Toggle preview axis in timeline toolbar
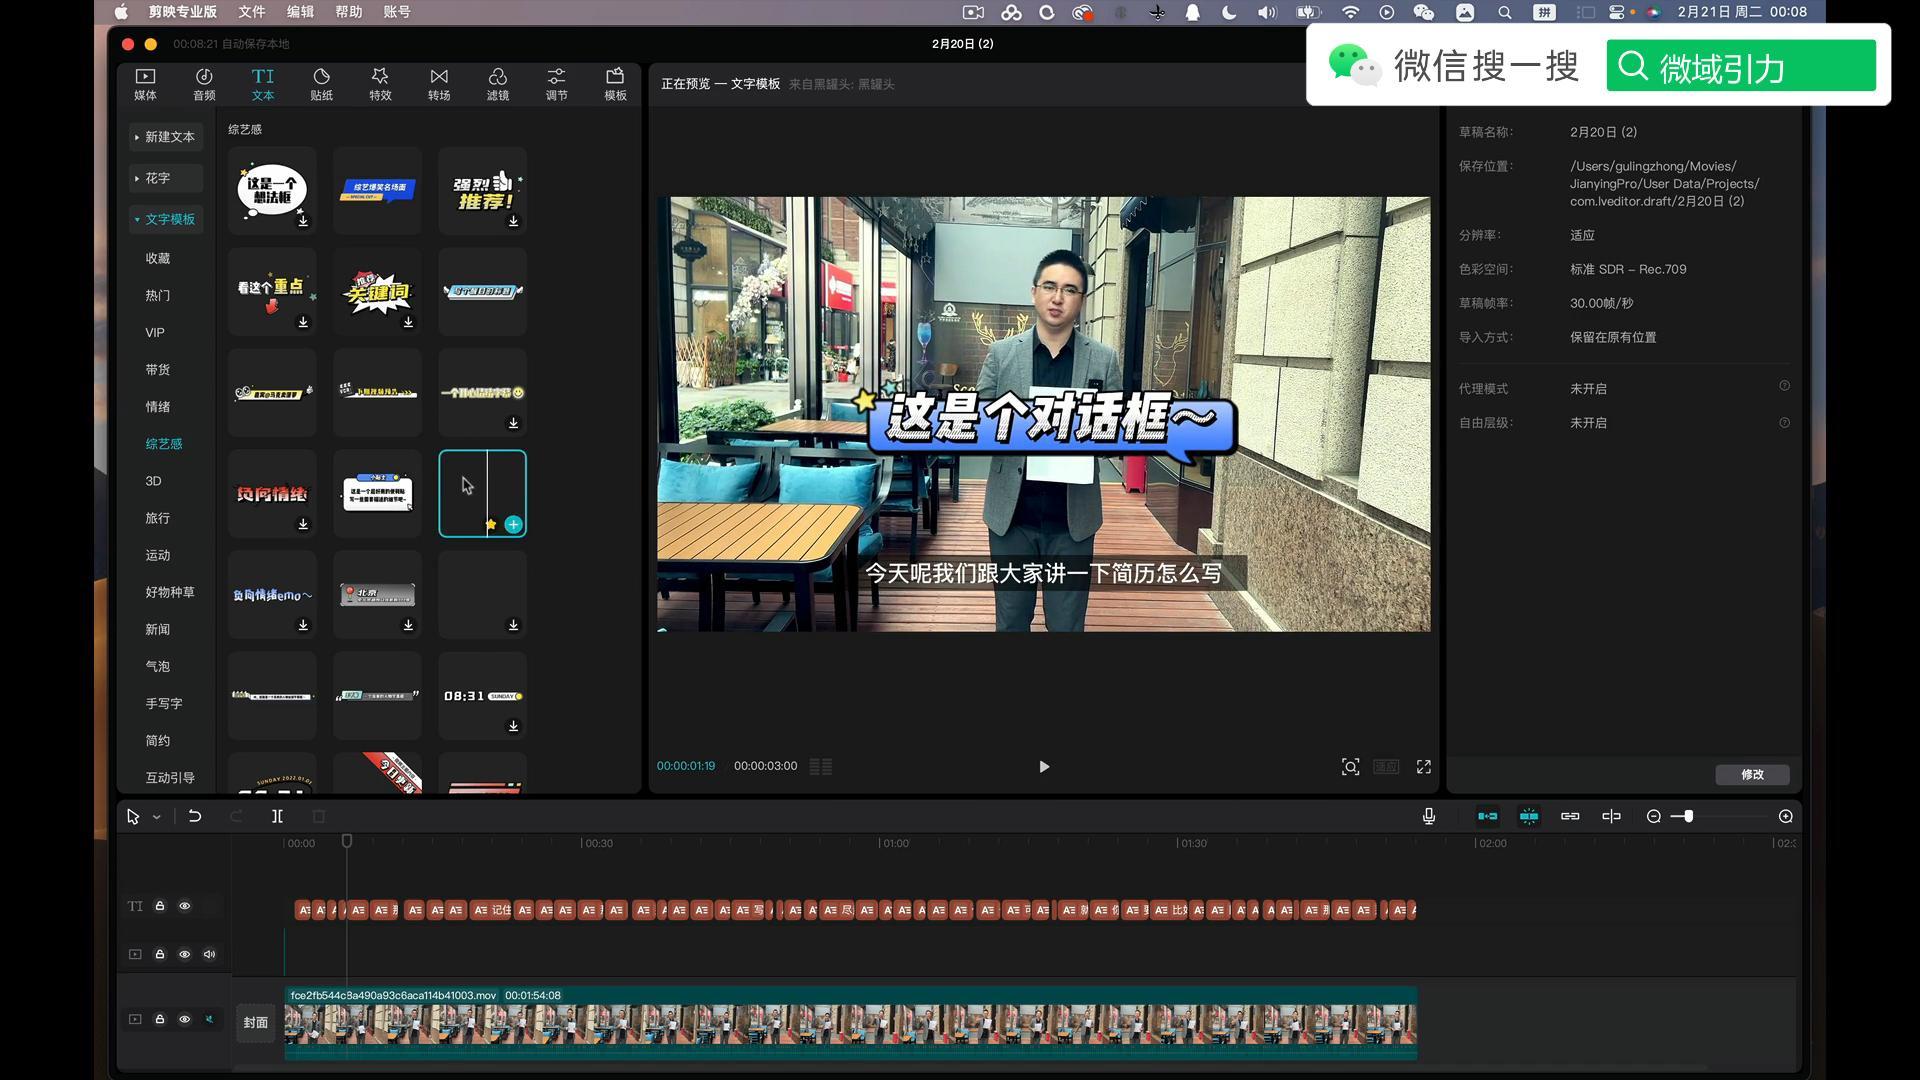This screenshot has height=1080, width=1920. 1611,816
